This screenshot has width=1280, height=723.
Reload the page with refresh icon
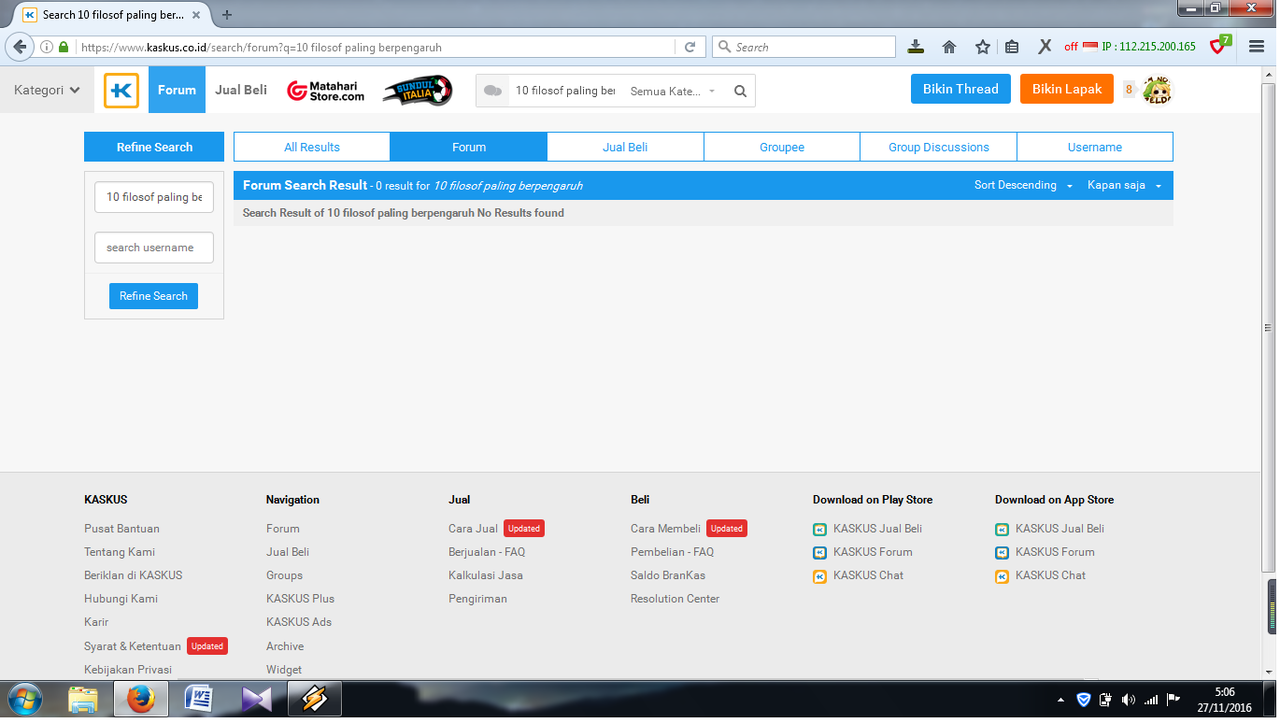point(689,47)
